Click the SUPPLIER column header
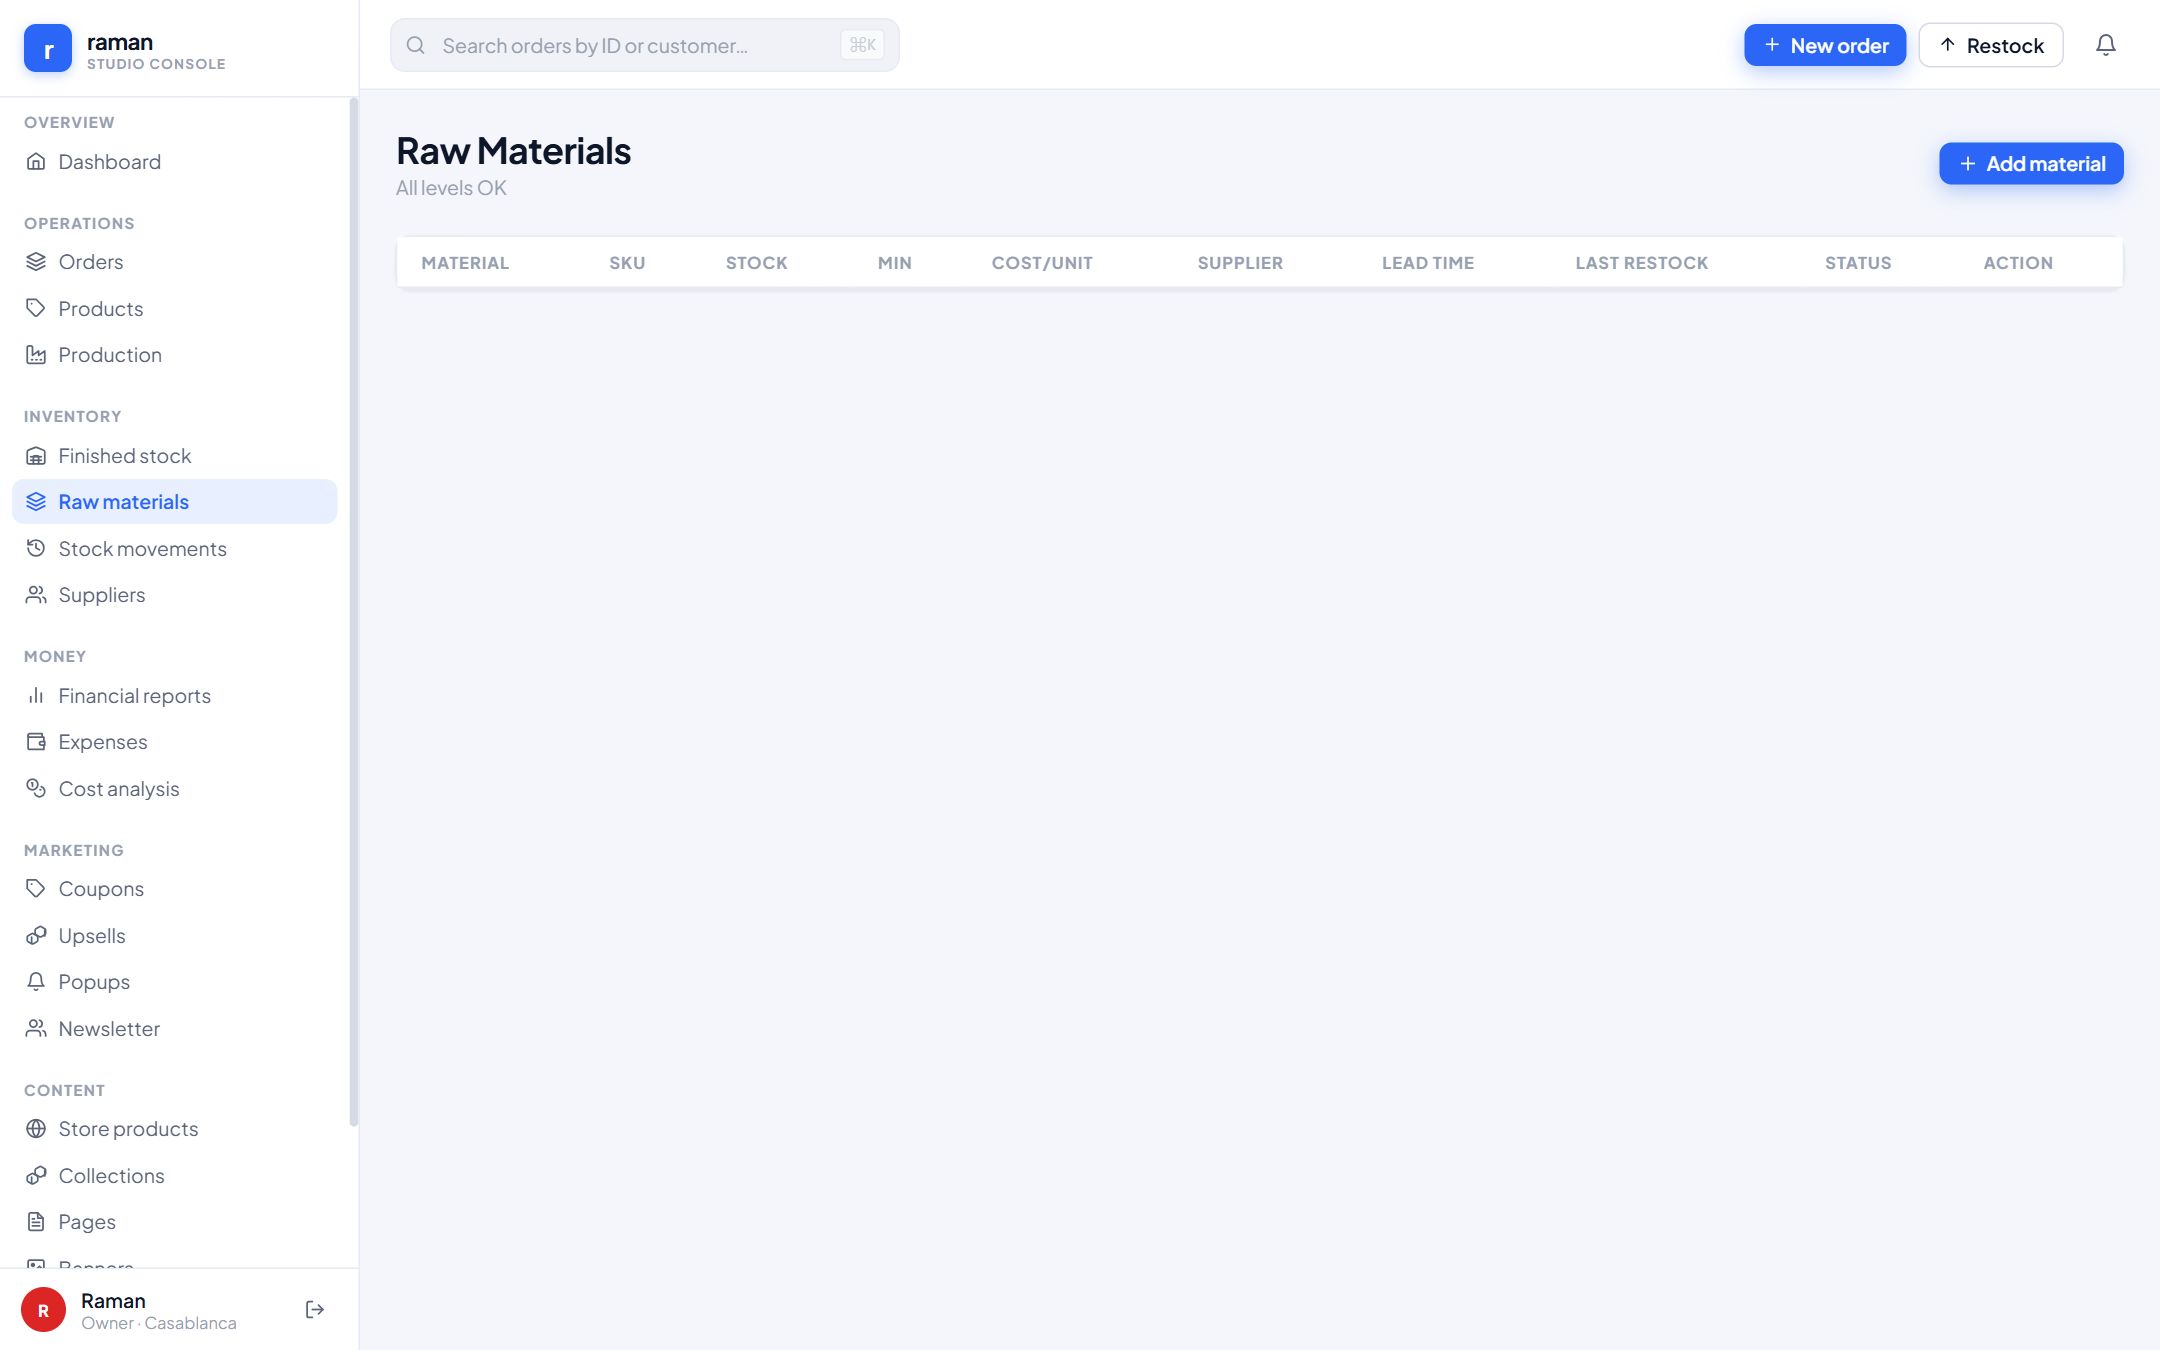Viewport: 2160px width, 1350px height. 1240,263
